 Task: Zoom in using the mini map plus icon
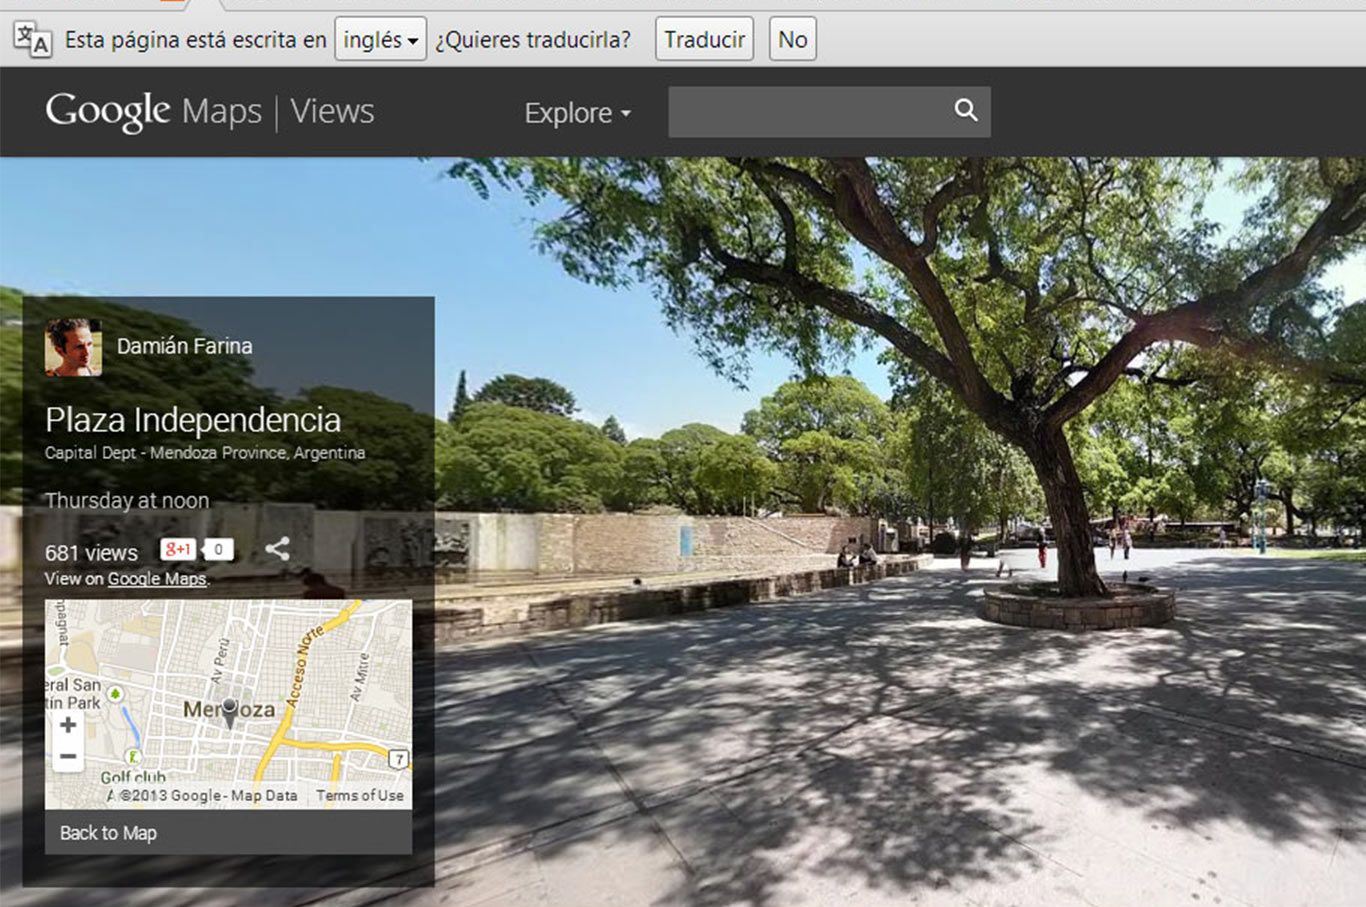coord(66,725)
